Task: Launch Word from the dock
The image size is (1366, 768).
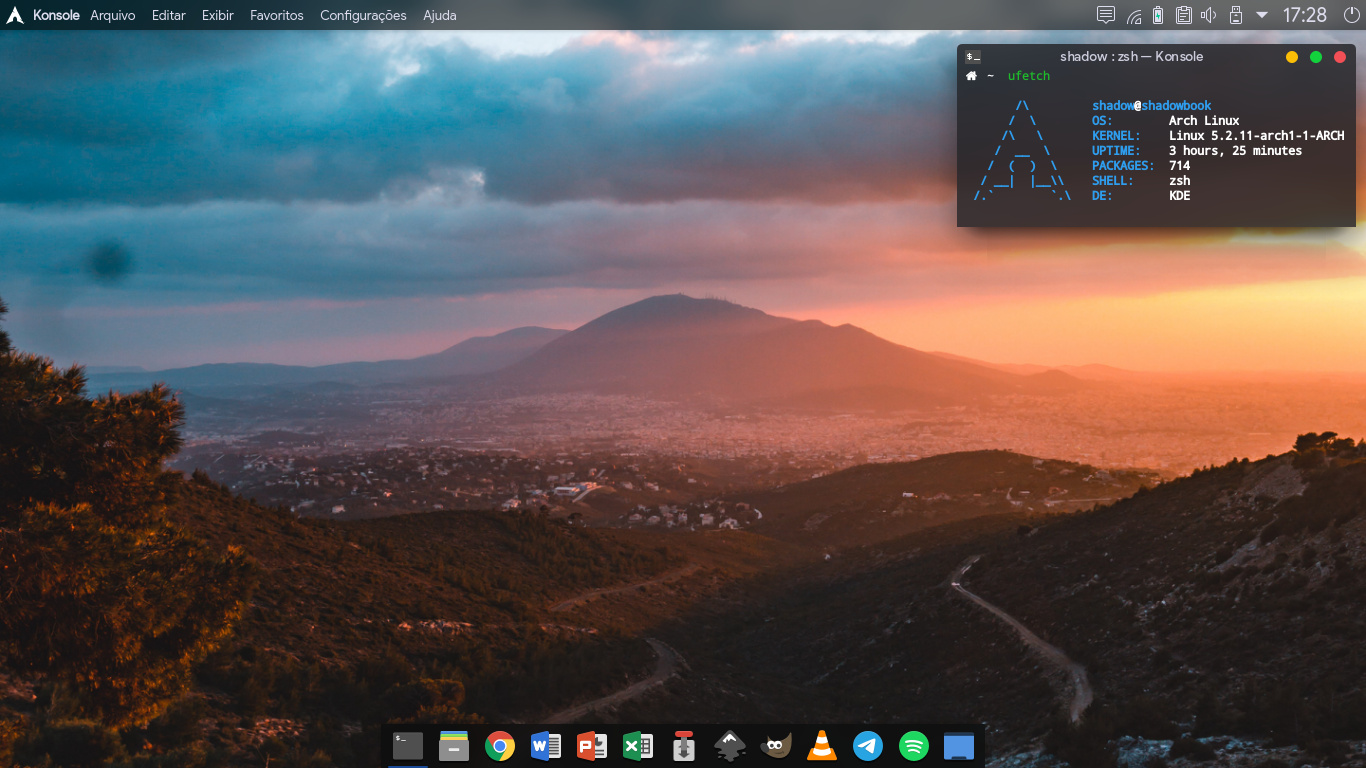Action: (x=546, y=746)
